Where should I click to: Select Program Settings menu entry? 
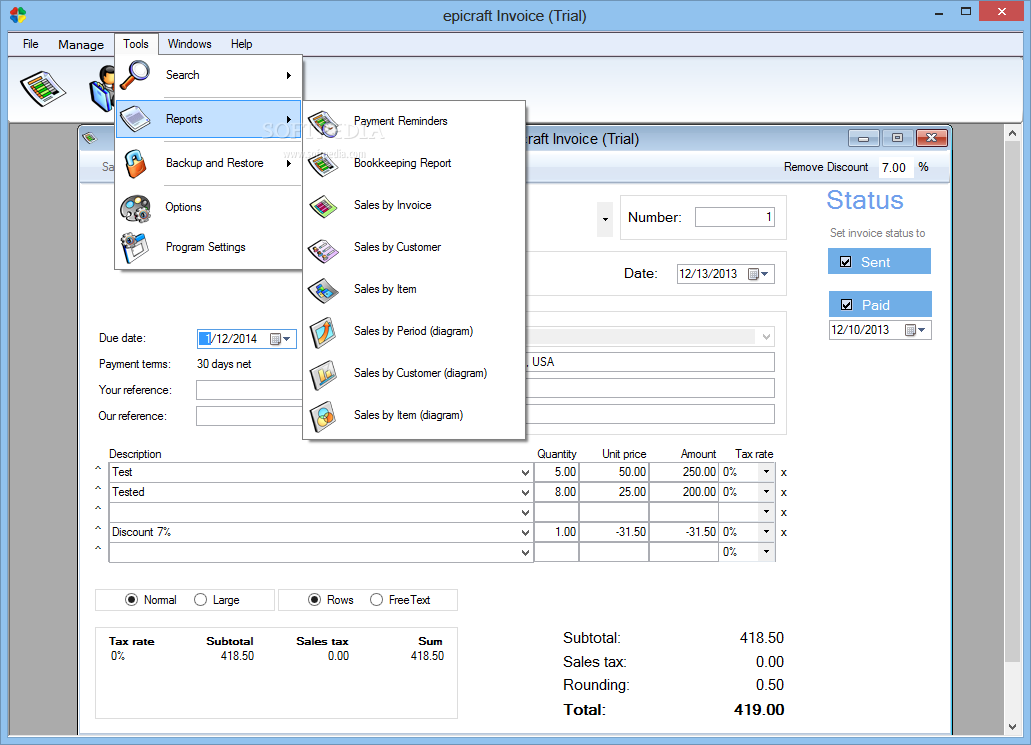tap(208, 247)
